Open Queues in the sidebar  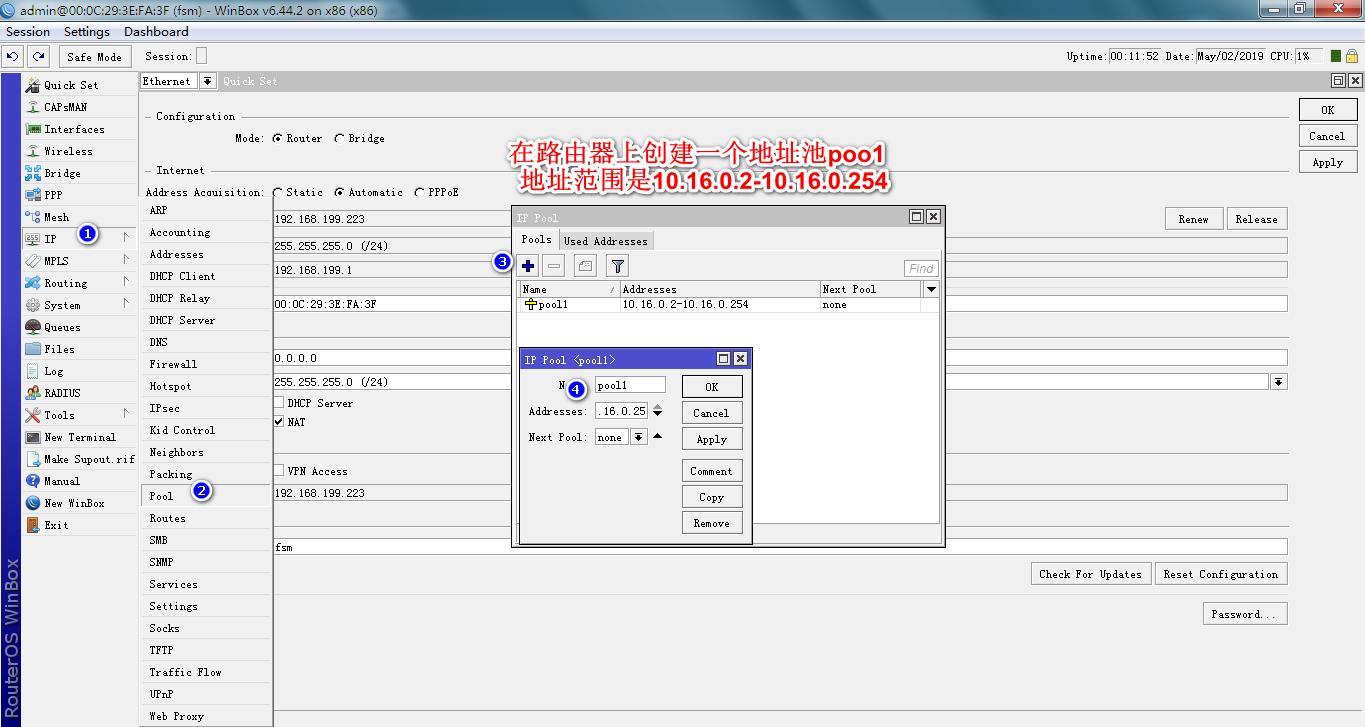(x=62, y=327)
